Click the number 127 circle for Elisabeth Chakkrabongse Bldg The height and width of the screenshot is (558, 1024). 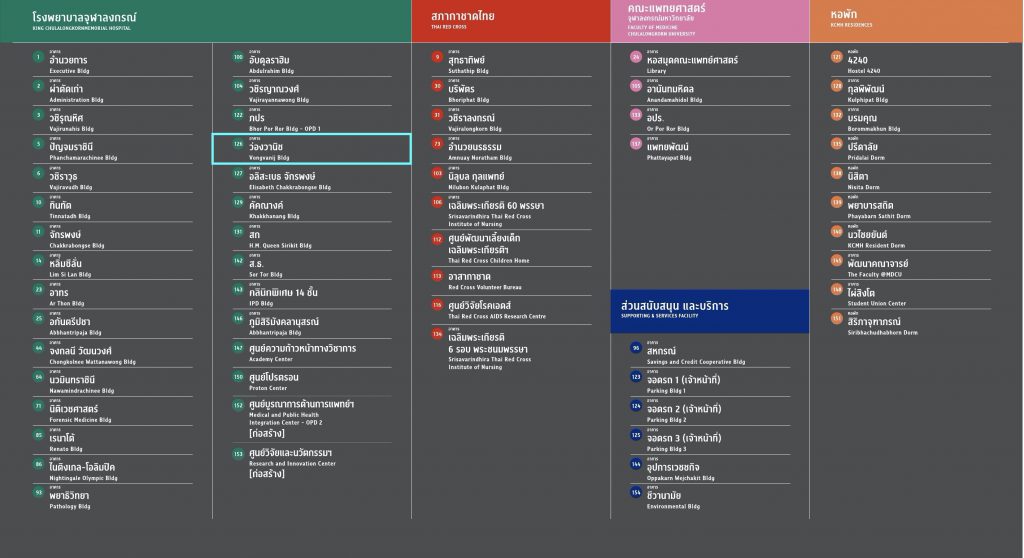click(238, 173)
